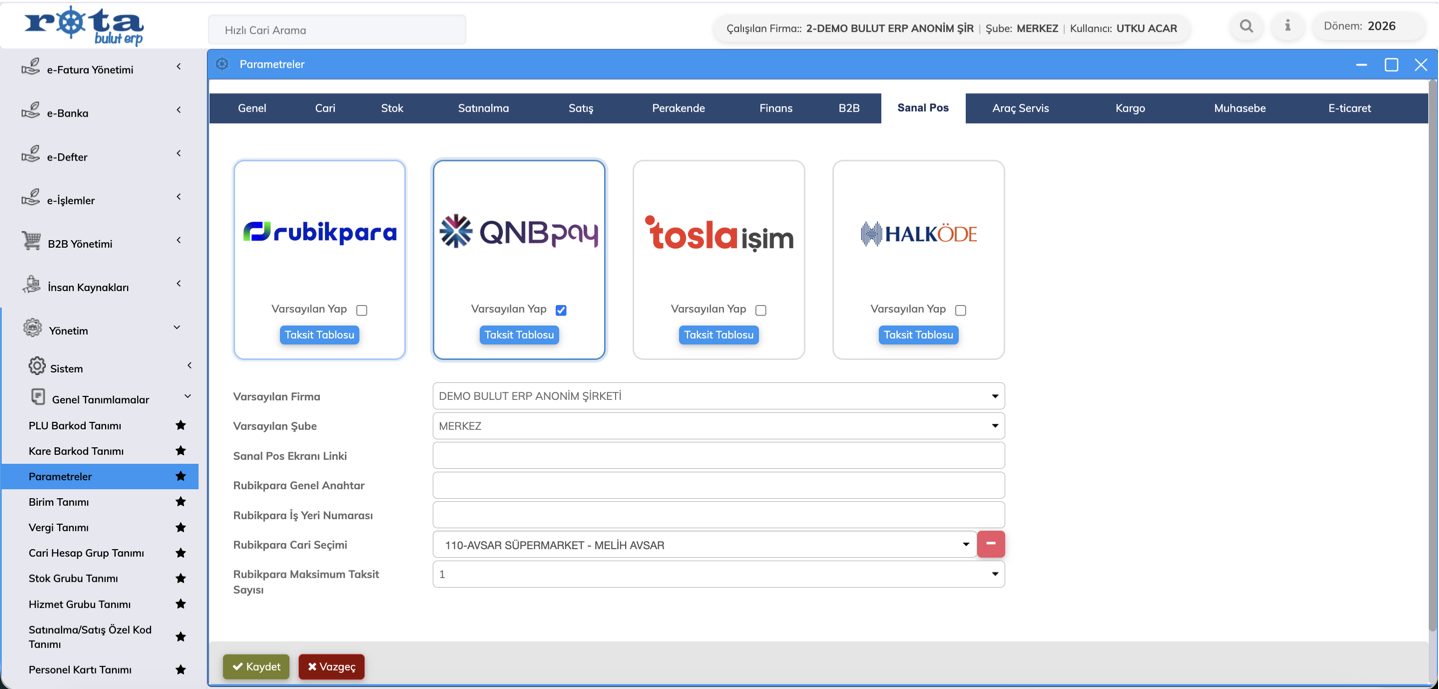This screenshot has width=1439, height=689.
Task: Click the İnsan Kaynakları sidebar icon
Action: click(31, 286)
